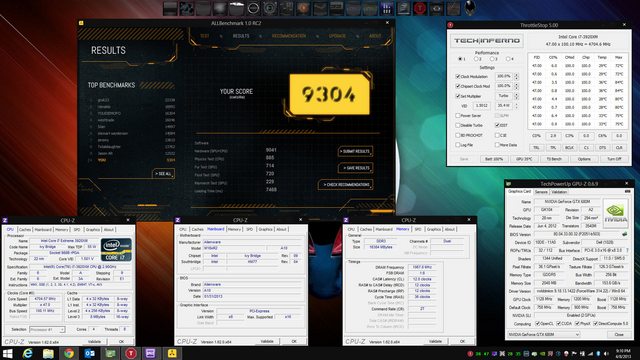The image size is (640, 360).
Task: Toggle the Clock Modulation checkbox
Action: tap(458, 76)
